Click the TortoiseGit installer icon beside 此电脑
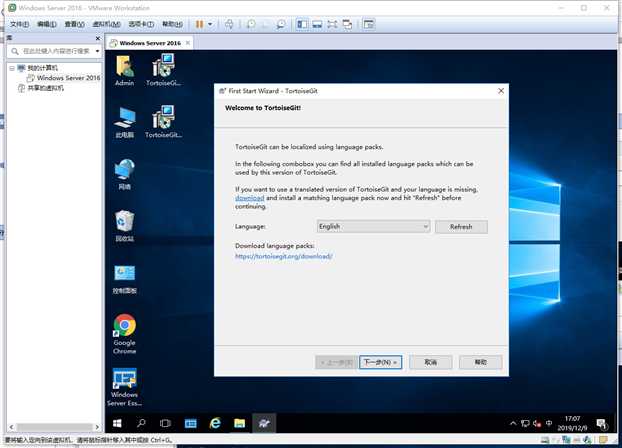The width and height of the screenshot is (622, 448). click(x=163, y=122)
